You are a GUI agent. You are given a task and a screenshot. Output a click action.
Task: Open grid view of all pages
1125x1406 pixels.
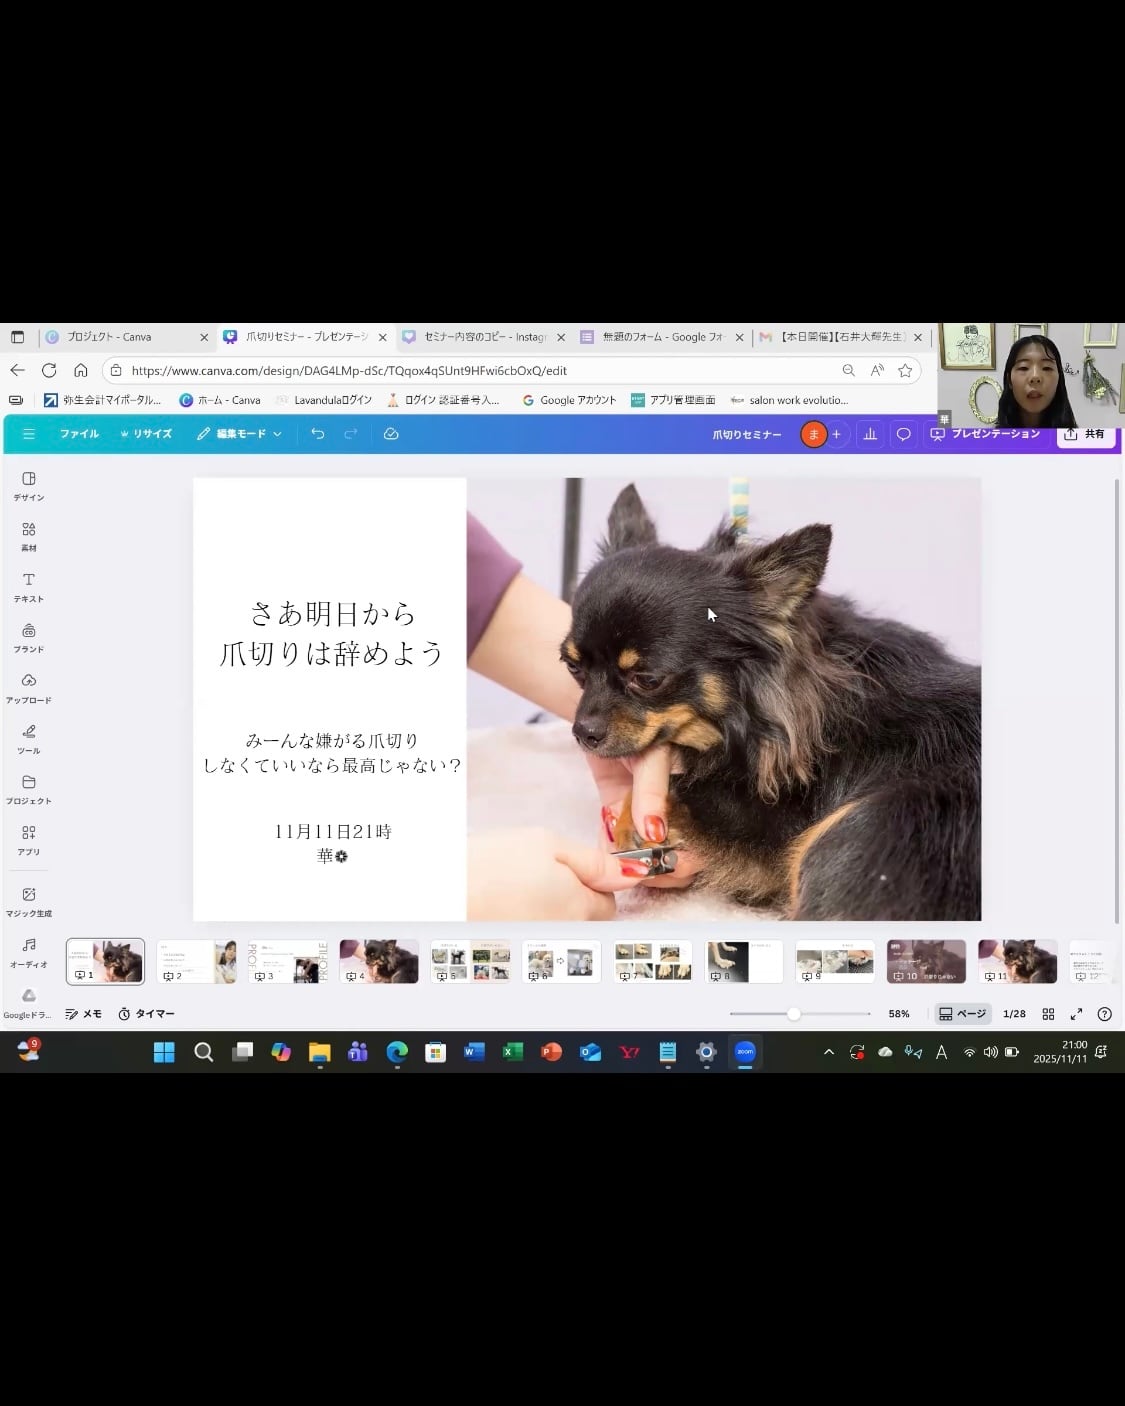click(1048, 1014)
